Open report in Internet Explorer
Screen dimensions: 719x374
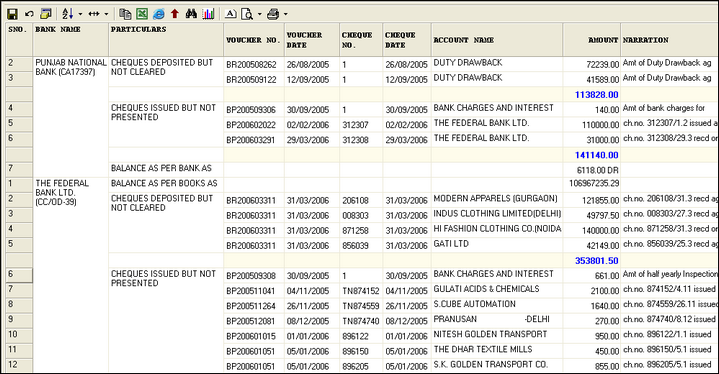[159, 14]
